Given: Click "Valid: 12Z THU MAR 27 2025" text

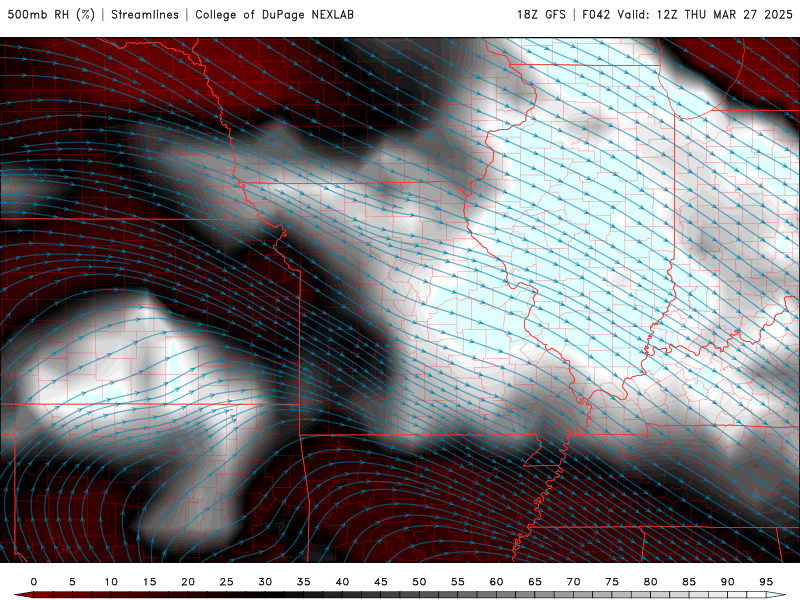Looking at the screenshot, I should [705, 15].
